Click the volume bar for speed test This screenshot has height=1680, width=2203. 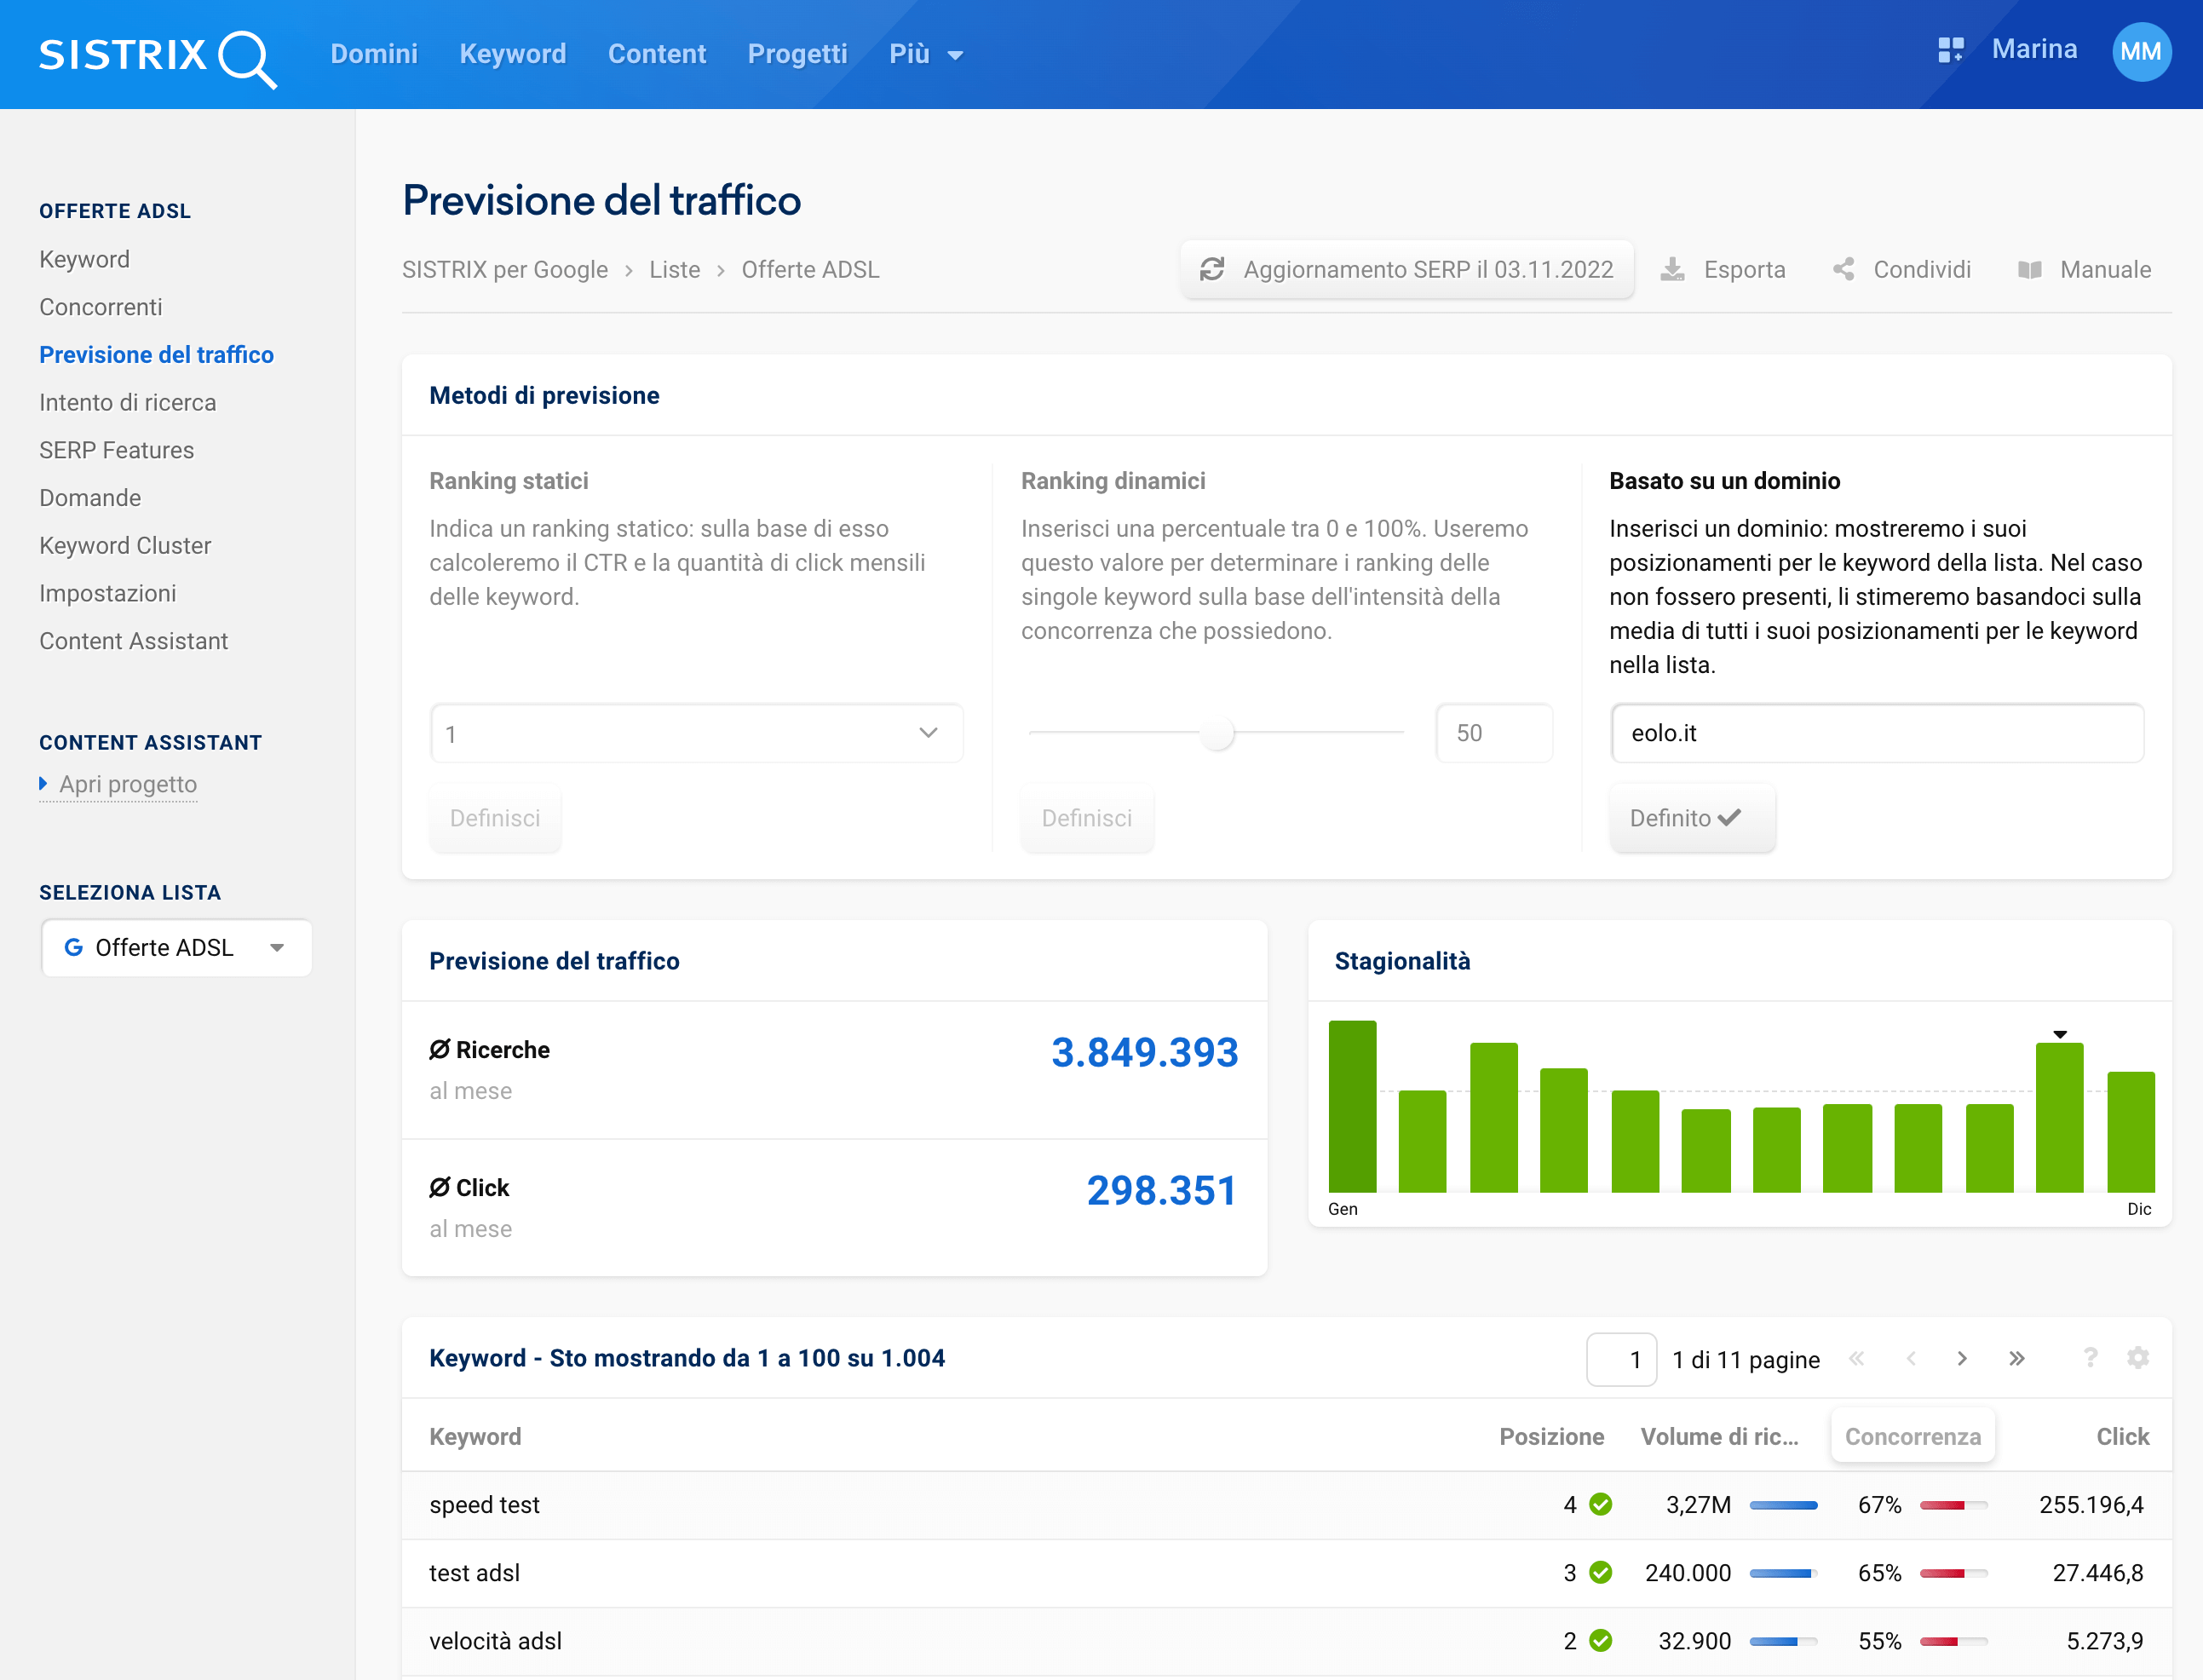[x=1783, y=1504]
